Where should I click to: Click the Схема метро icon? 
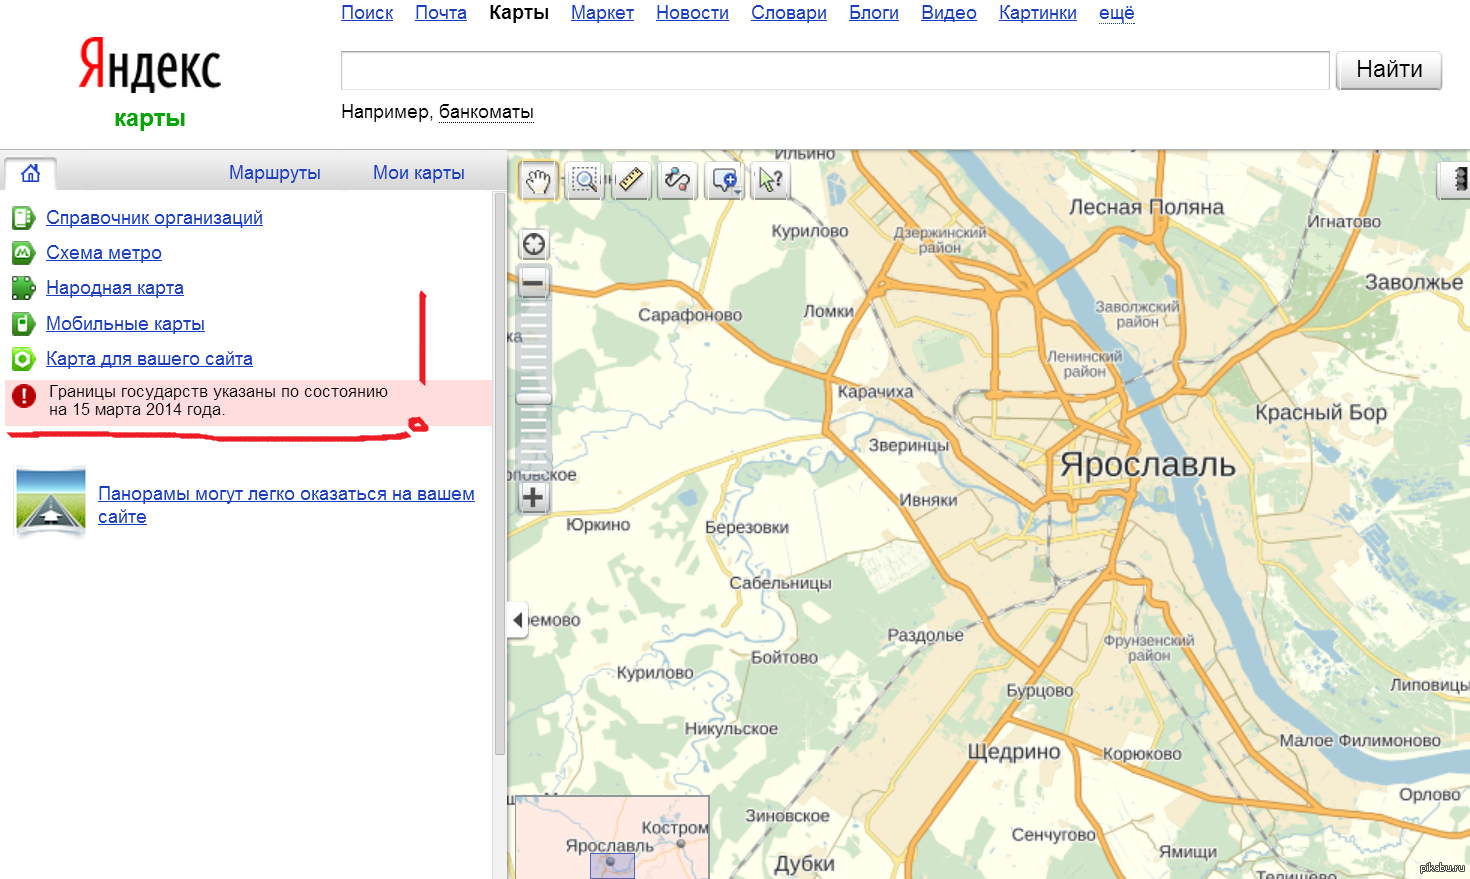23,253
